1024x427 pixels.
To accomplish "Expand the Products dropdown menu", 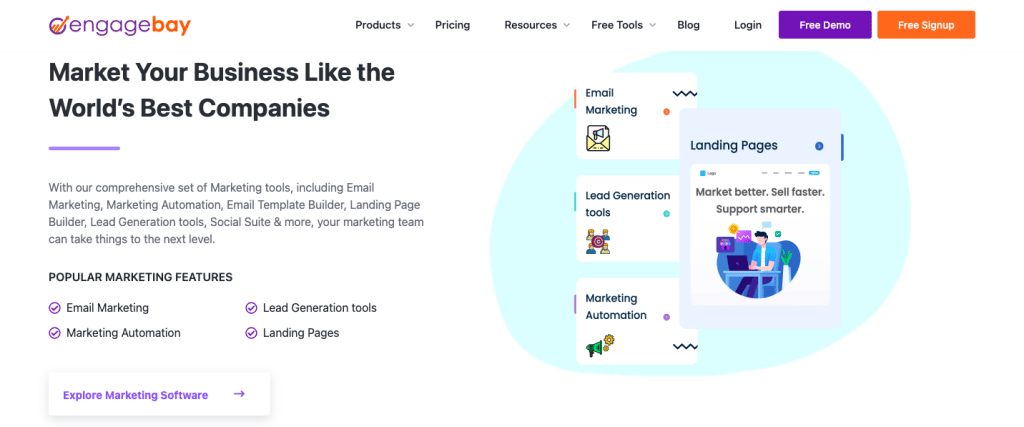I will (384, 25).
